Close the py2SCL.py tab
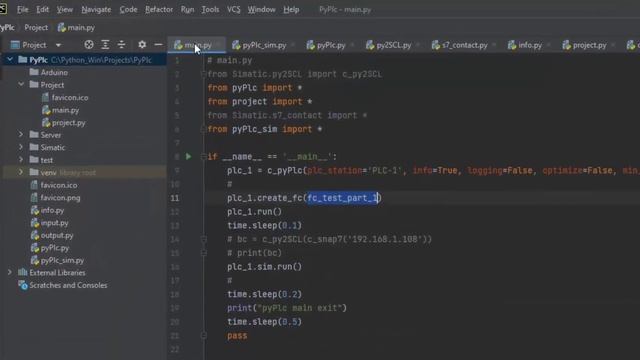 (418, 45)
